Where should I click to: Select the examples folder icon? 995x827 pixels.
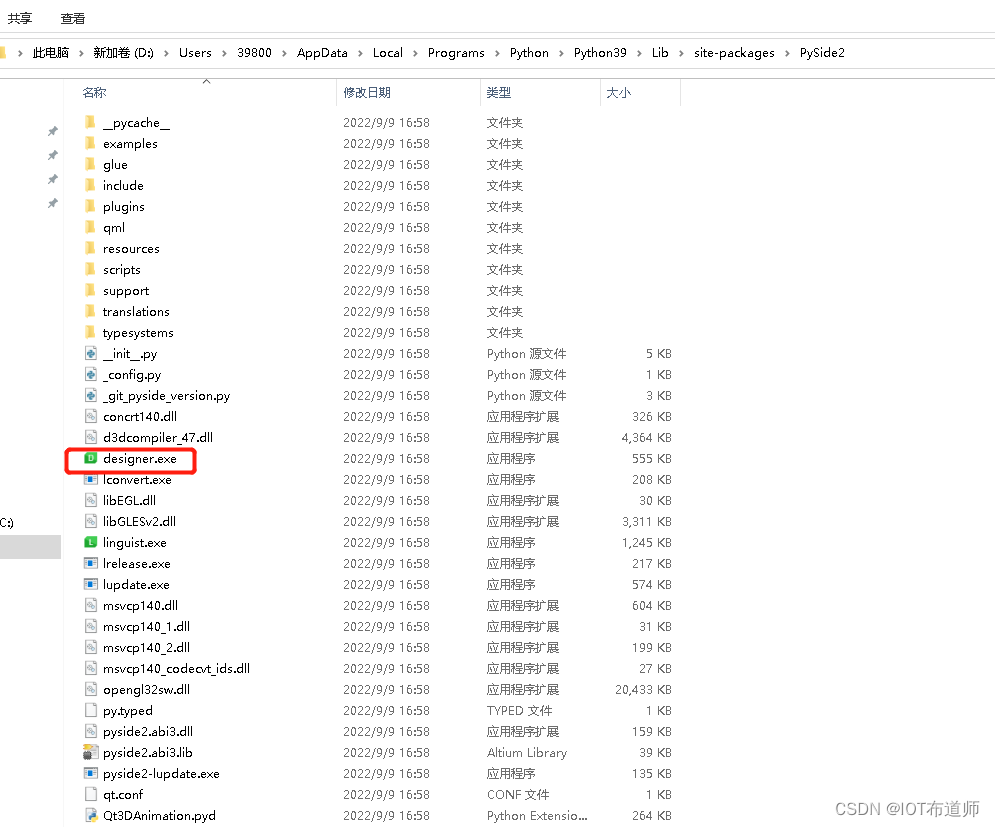[90, 143]
